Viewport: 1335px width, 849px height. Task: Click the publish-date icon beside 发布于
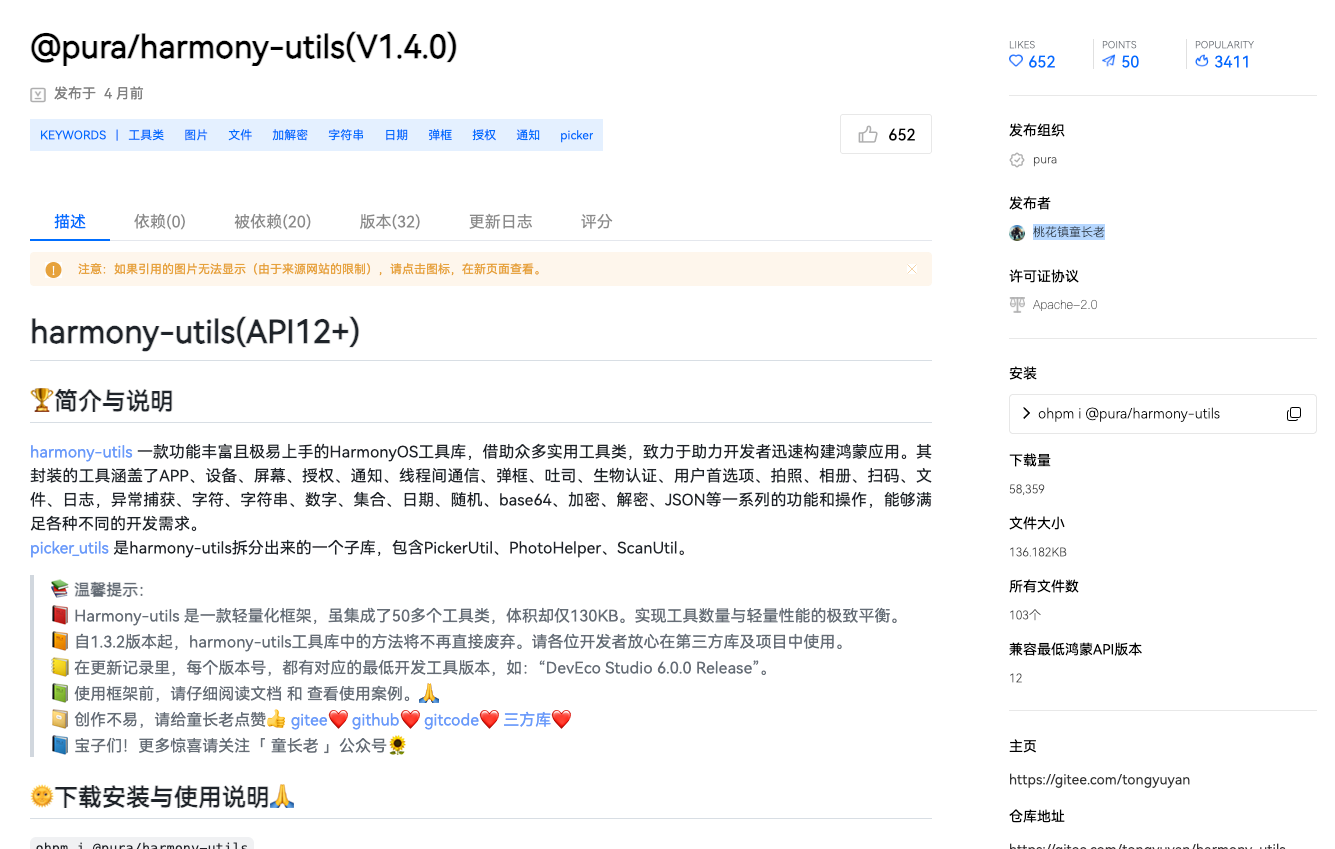pyautogui.click(x=38, y=95)
